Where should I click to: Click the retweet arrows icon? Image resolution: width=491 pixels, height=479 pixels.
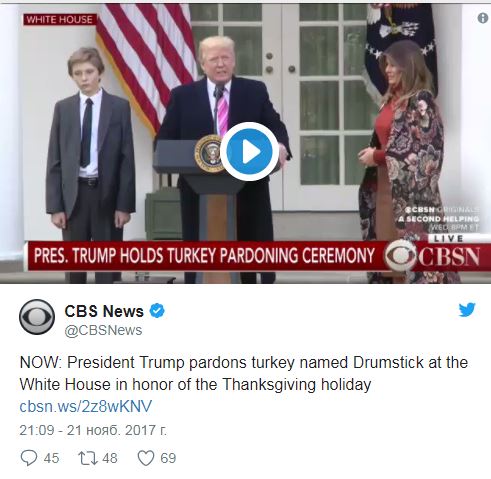(88, 458)
